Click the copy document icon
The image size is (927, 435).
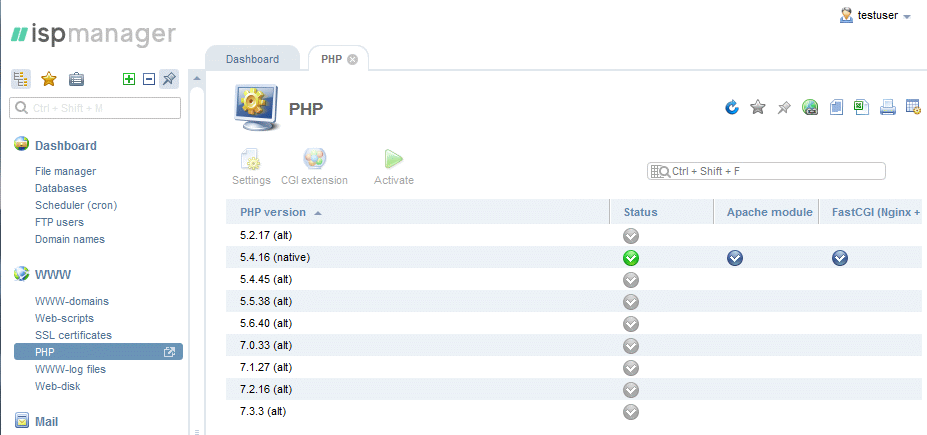(836, 108)
